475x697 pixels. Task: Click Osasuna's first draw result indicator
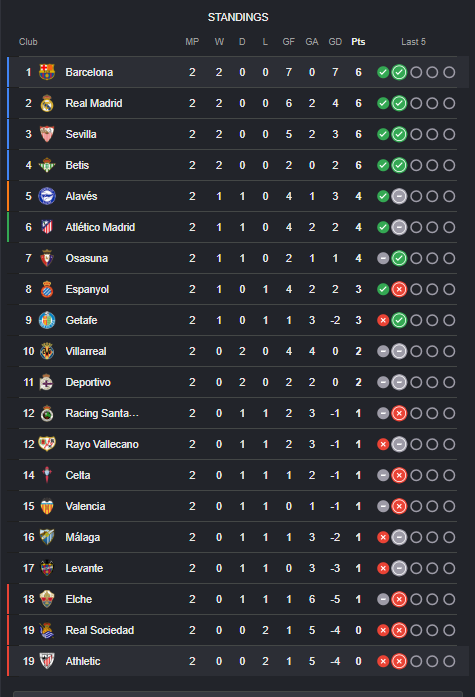click(x=383, y=258)
